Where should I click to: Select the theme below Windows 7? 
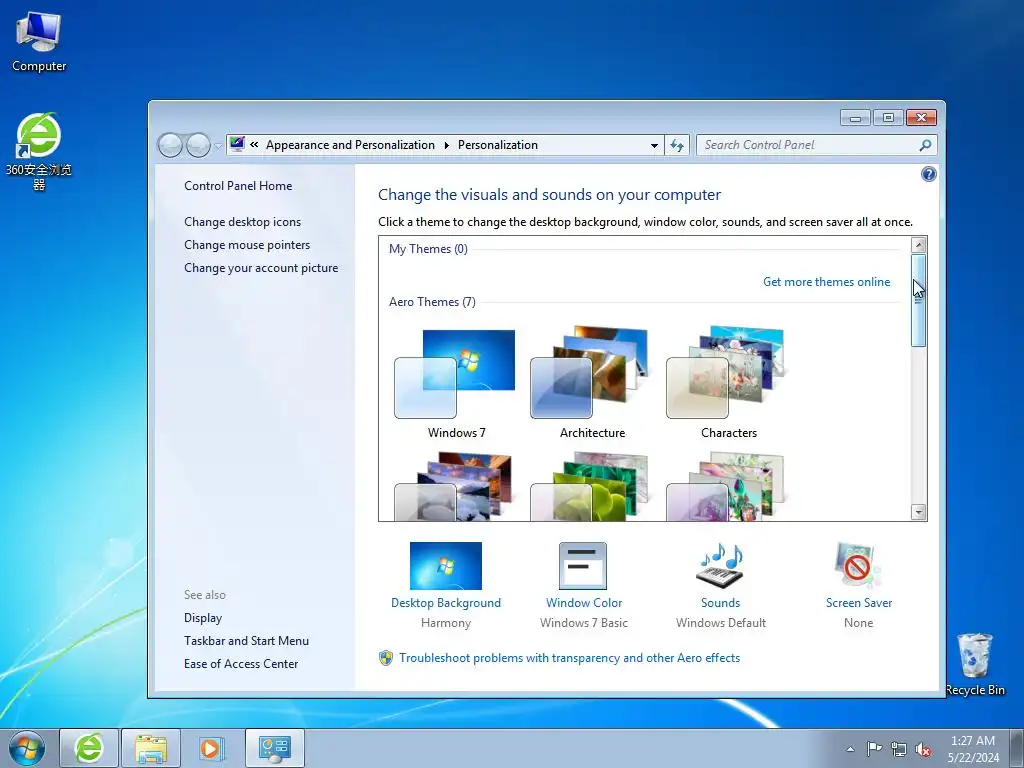(456, 486)
